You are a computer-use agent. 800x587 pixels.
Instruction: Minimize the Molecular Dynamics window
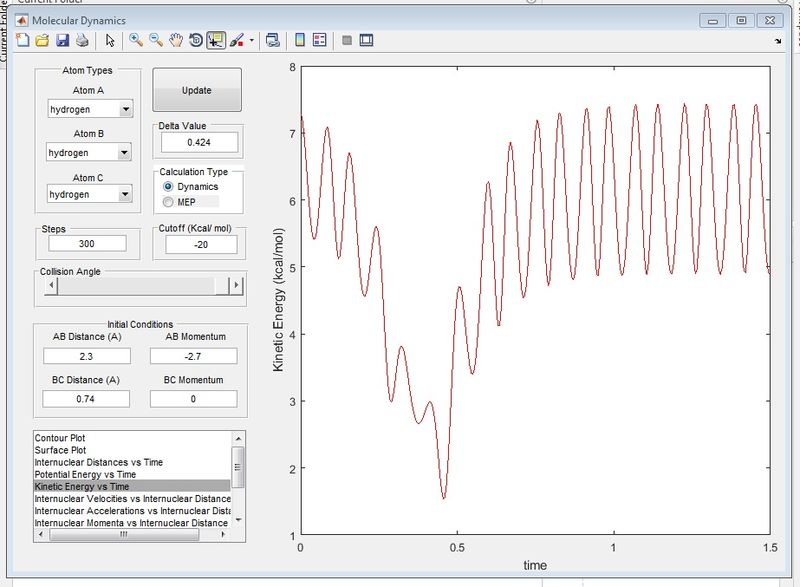(713, 20)
